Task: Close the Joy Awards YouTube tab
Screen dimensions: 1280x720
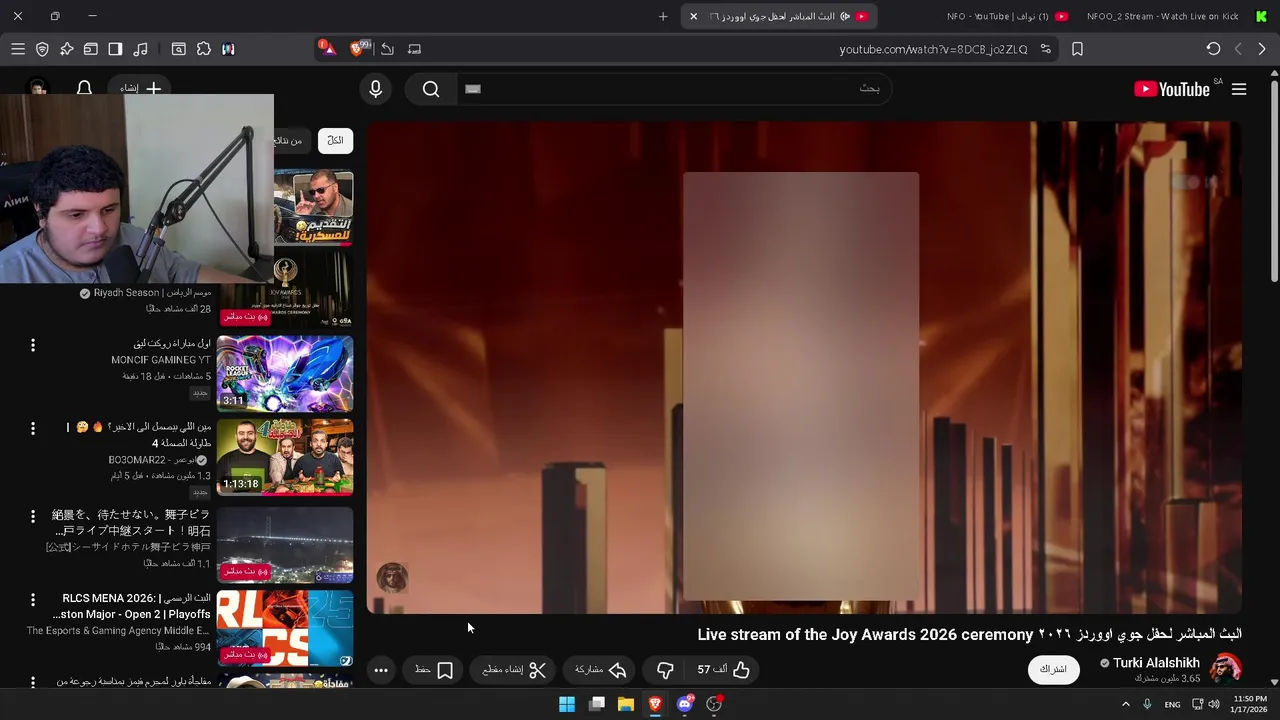Action: click(x=693, y=16)
